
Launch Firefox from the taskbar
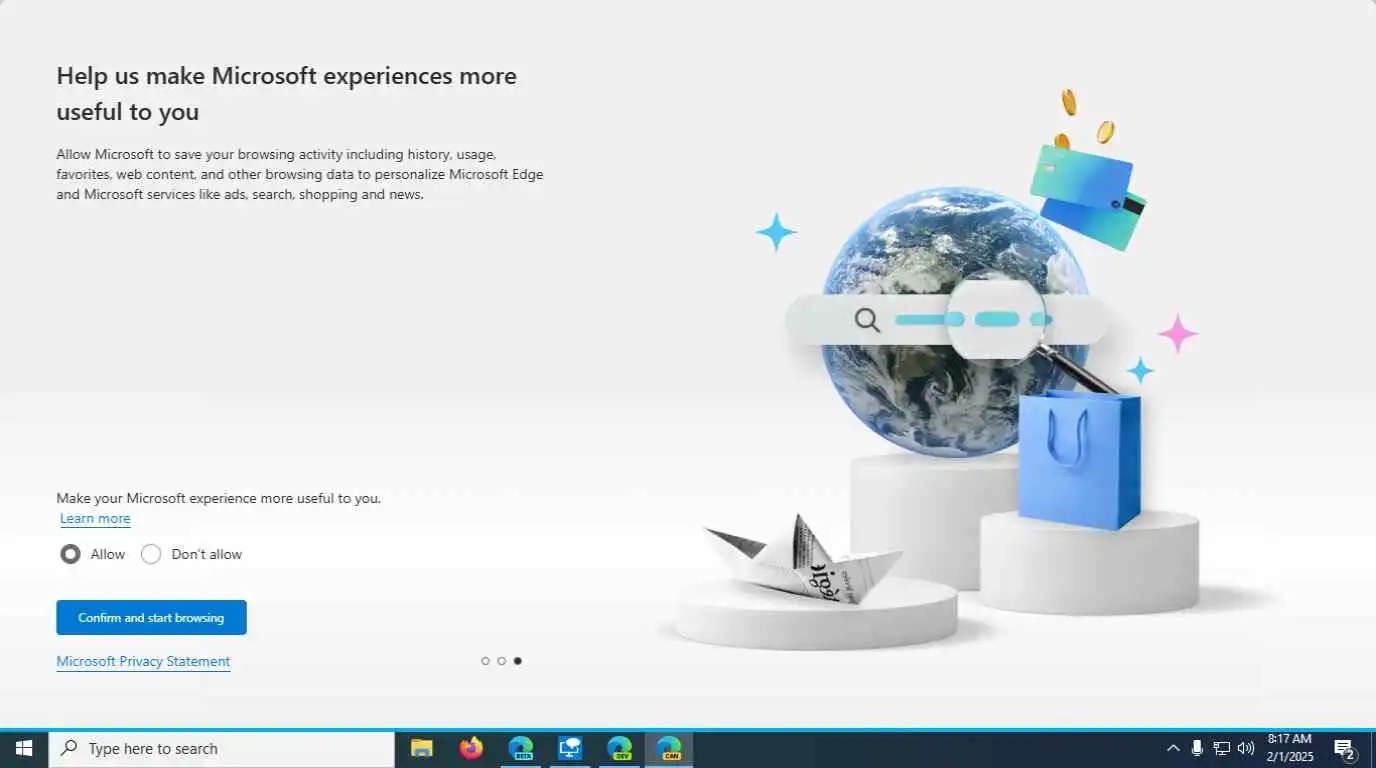471,748
